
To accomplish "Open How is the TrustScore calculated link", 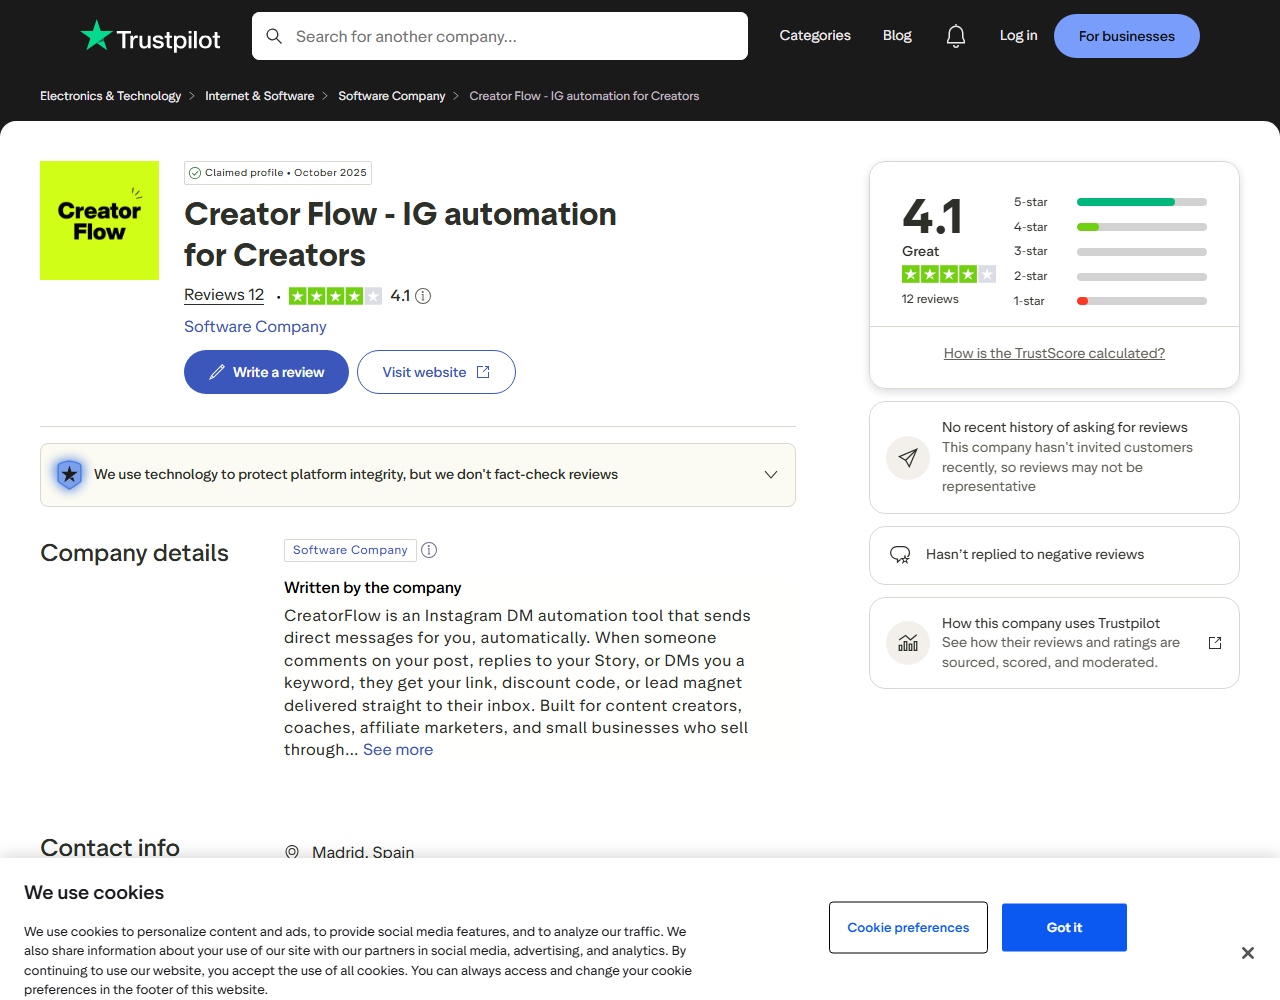I will 1054,353.
